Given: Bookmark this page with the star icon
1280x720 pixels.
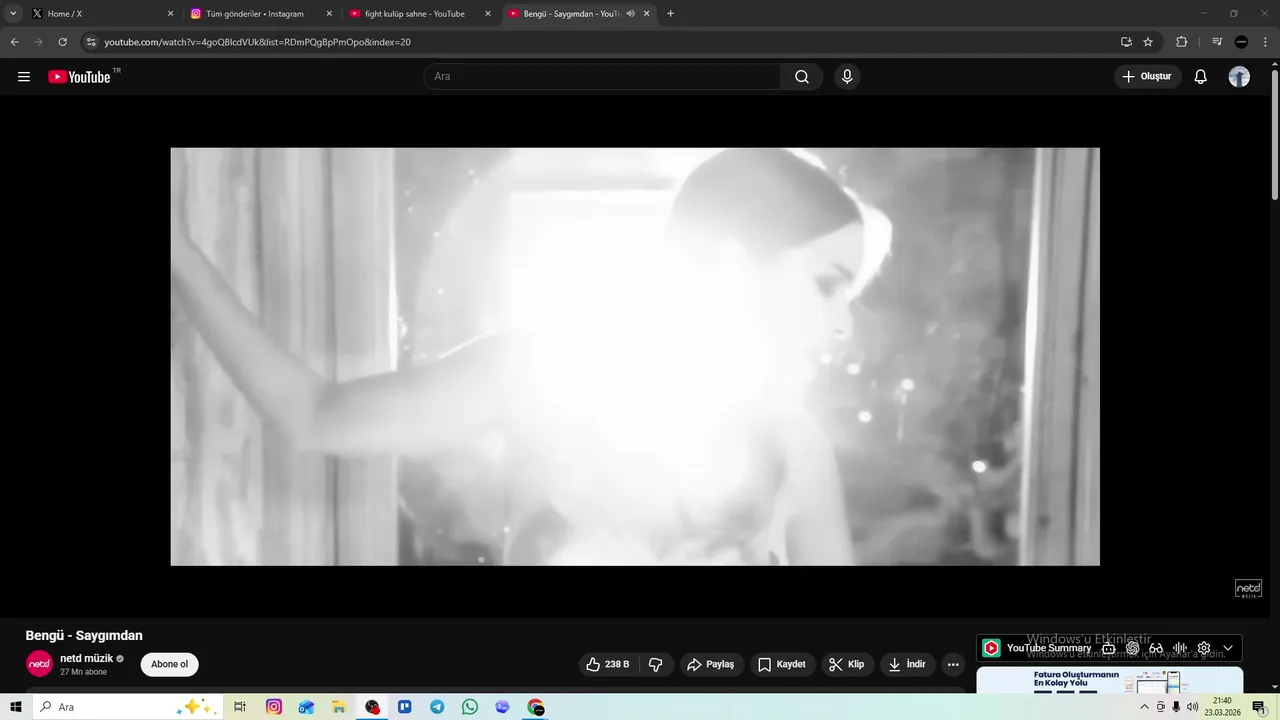Looking at the screenshot, I should coord(1148,42).
